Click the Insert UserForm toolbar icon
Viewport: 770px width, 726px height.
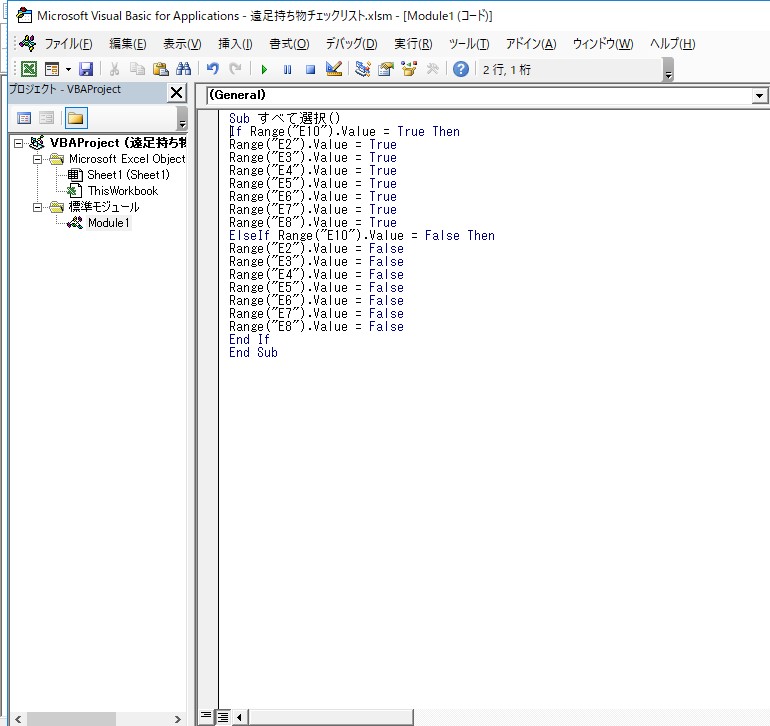coord(52,69)
